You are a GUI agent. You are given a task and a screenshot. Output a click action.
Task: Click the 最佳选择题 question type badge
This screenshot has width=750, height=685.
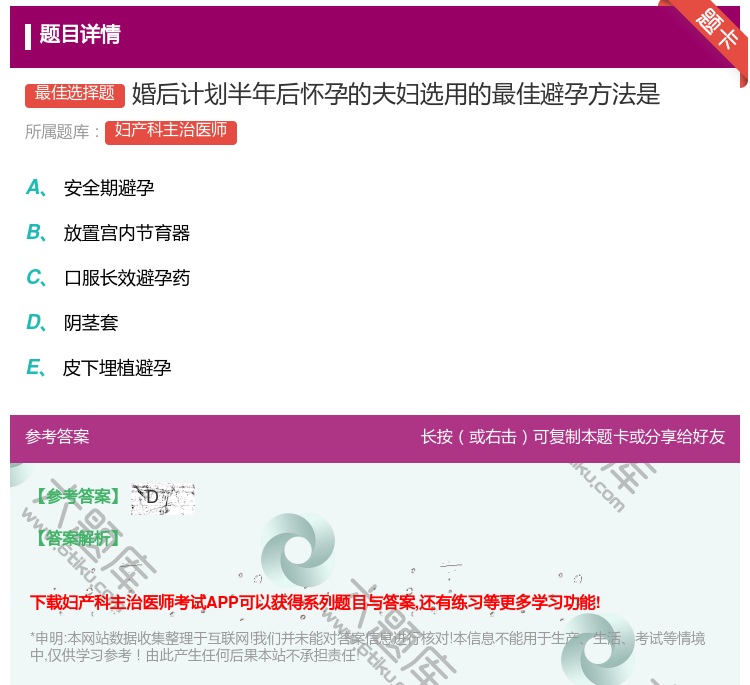tap(75, 94)
